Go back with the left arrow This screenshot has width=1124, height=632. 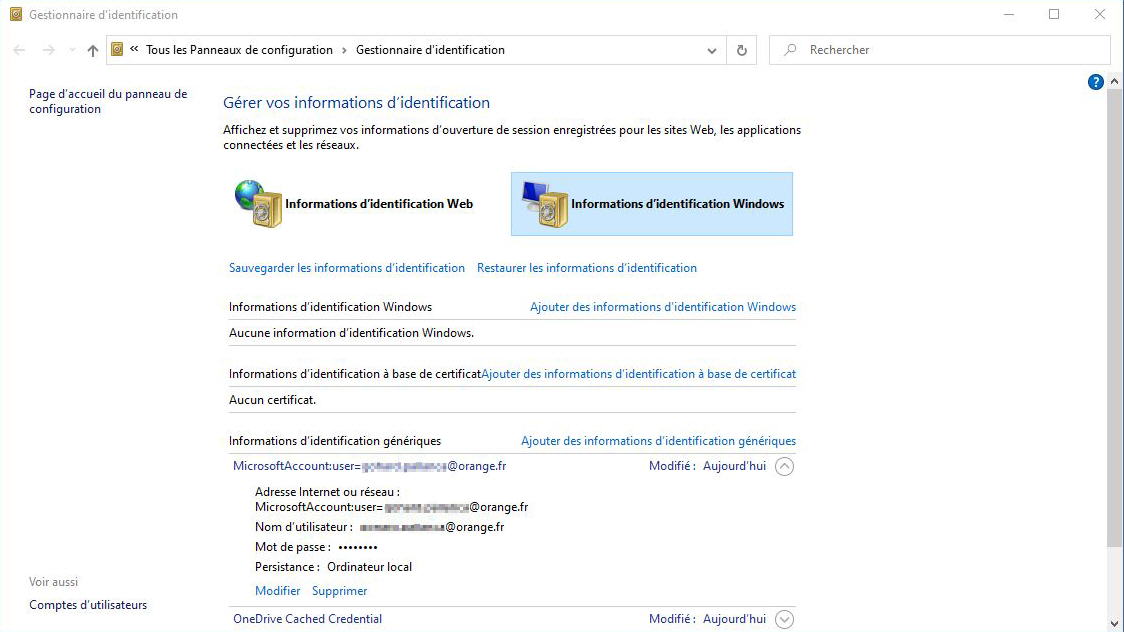click(19, 50)
